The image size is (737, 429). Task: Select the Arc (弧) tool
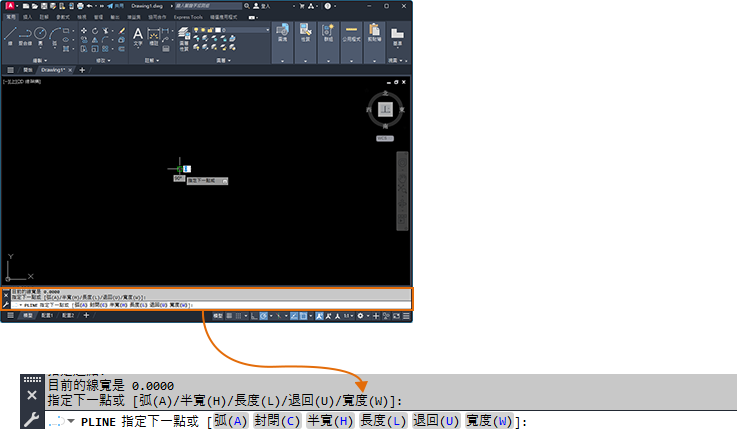[x=55, y=36]
